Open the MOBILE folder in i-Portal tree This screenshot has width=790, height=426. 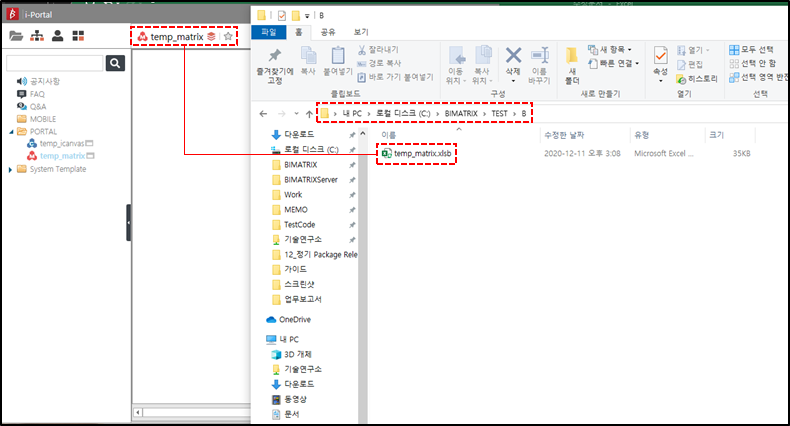(43, 119)
